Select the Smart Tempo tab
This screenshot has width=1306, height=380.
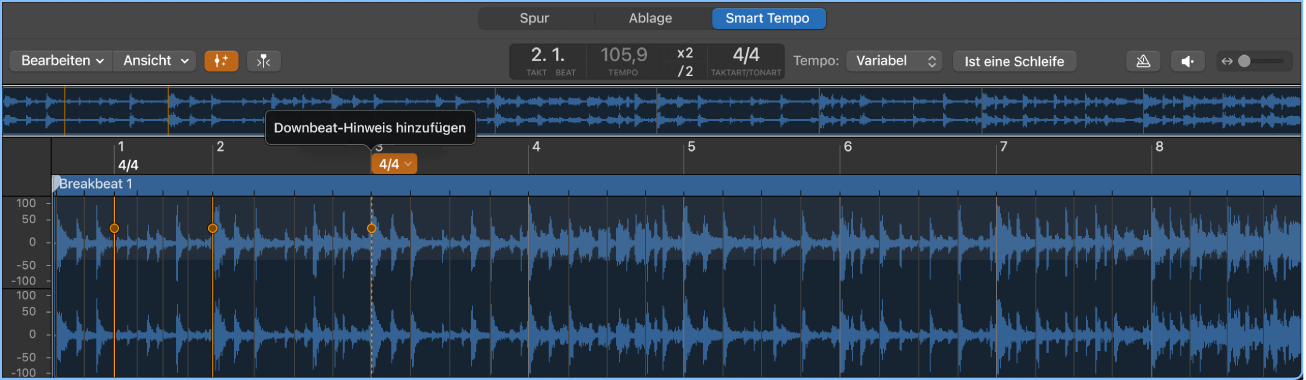click(x=768, y=18)
